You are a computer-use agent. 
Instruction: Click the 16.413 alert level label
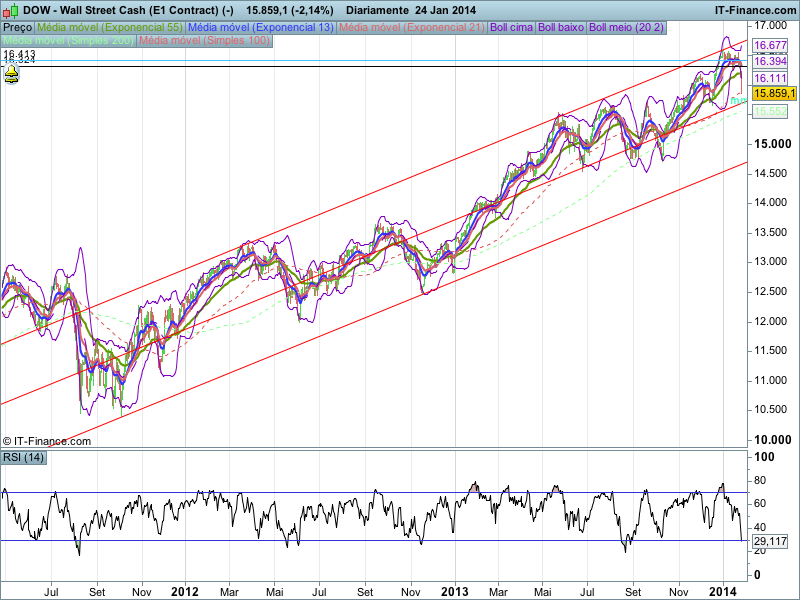[19, 53]
